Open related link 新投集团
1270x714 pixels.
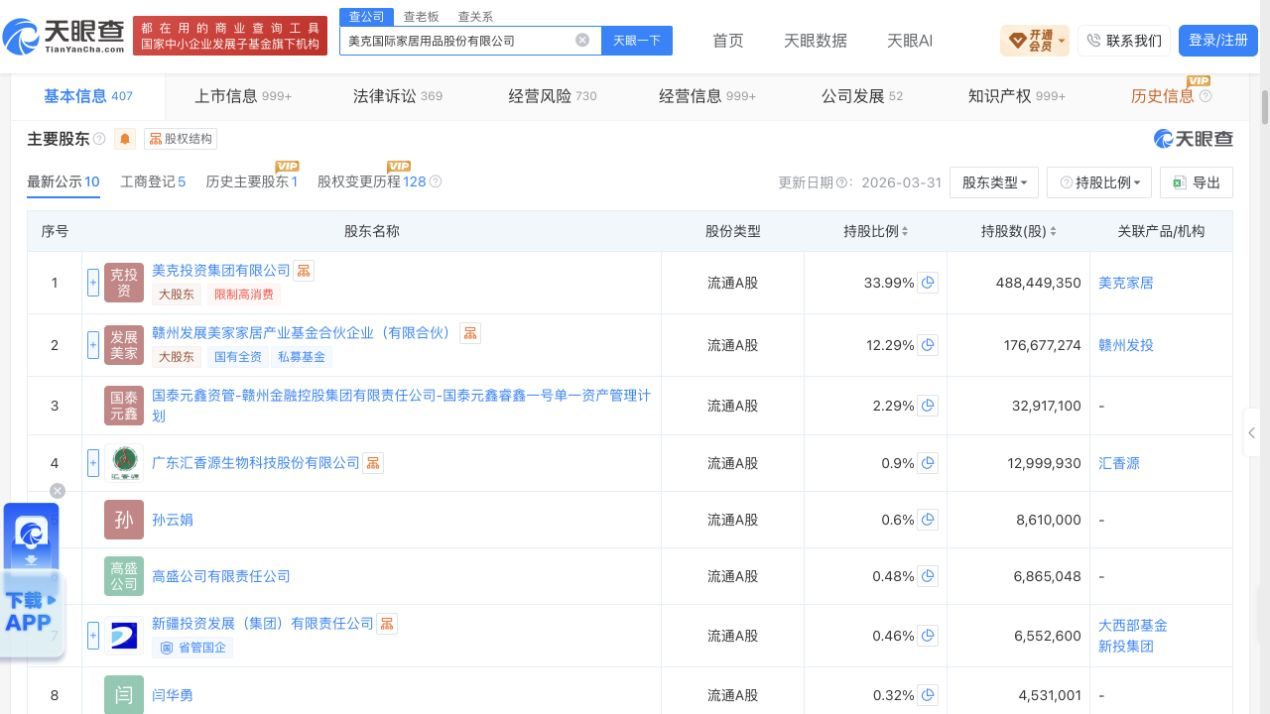click(x=1126, y=646)
